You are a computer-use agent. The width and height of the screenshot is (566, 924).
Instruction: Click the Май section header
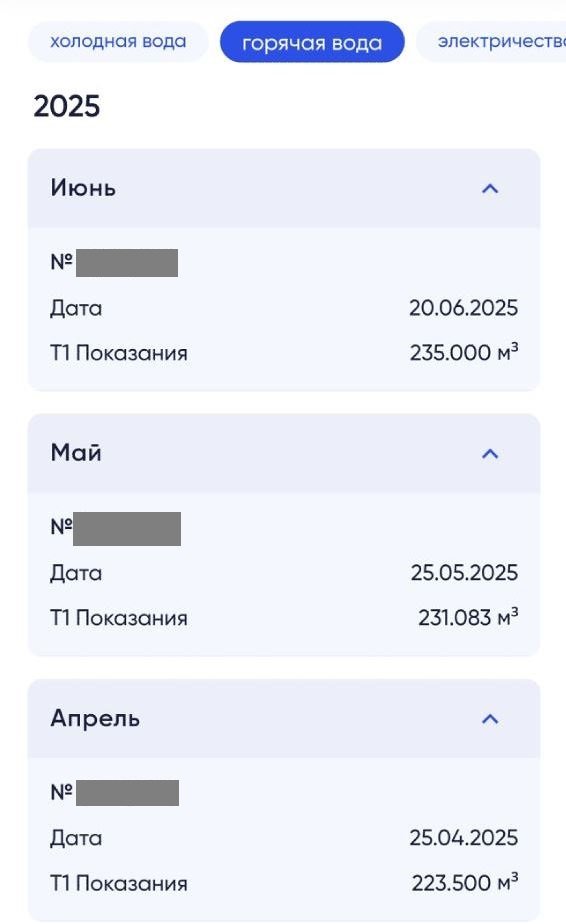[x=284, y=453]
